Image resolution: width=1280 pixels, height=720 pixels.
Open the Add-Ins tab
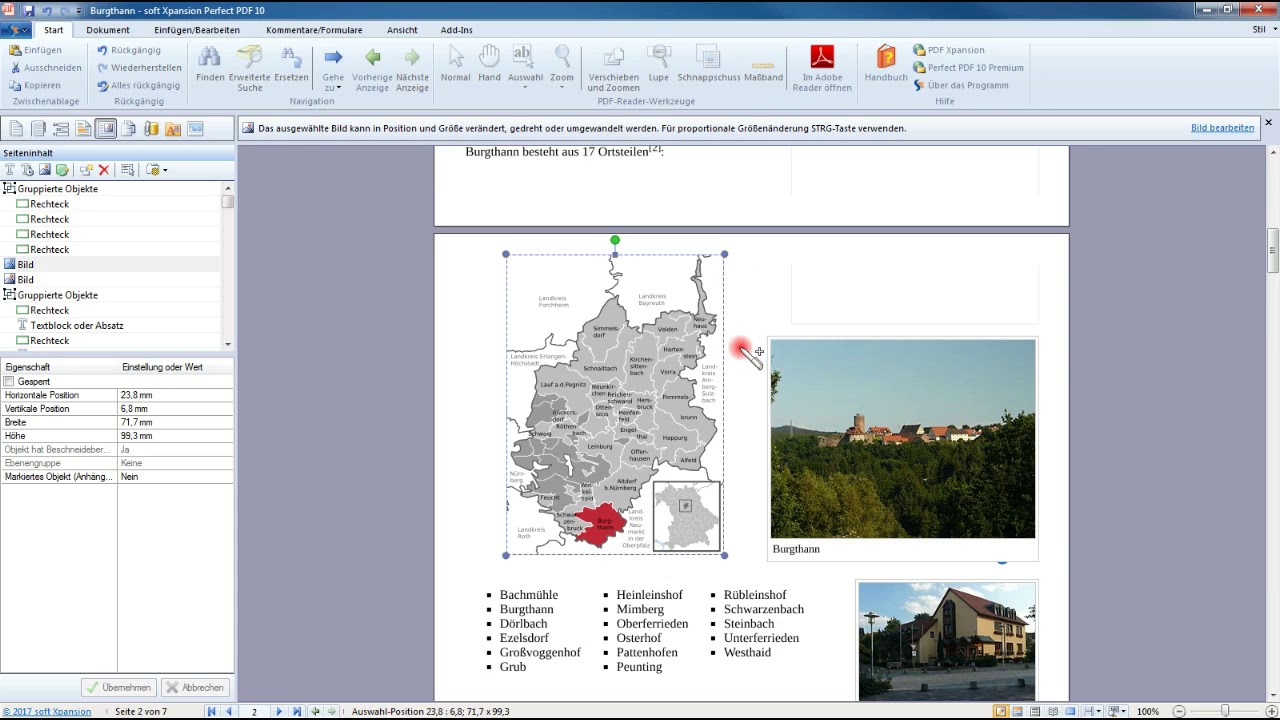(456, 30)
